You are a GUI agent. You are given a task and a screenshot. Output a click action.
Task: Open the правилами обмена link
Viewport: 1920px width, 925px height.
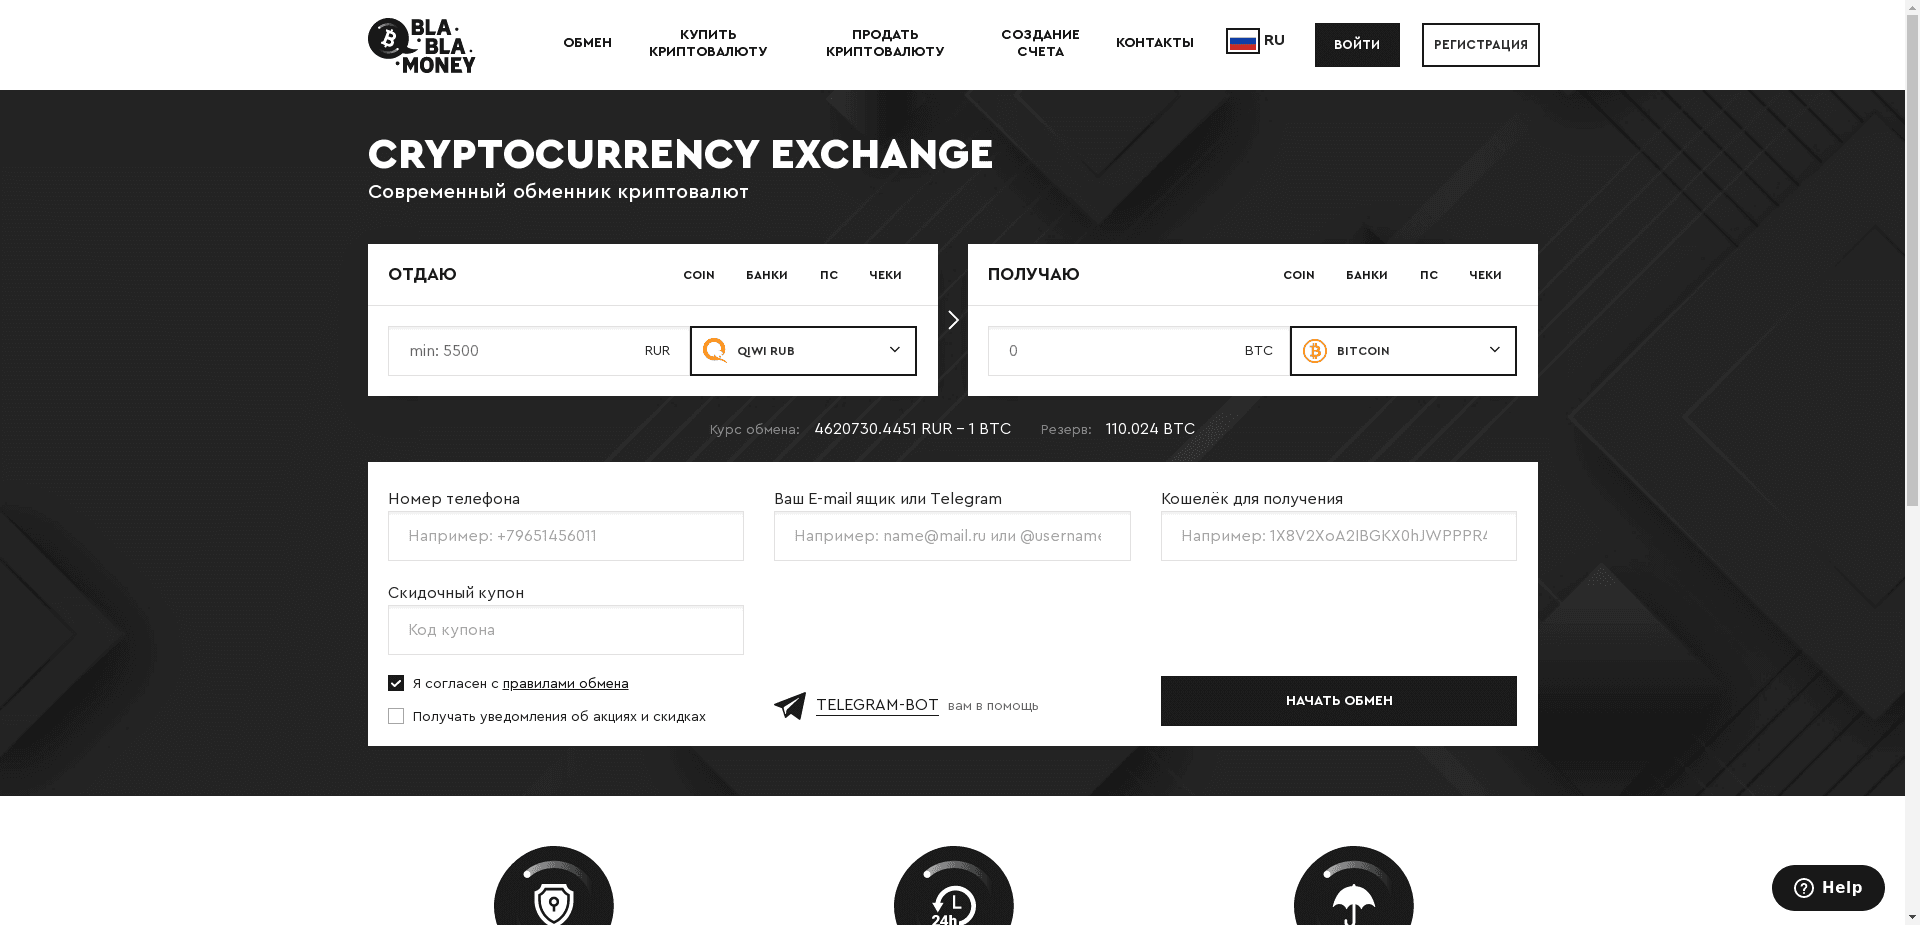(x=566, y=683)
